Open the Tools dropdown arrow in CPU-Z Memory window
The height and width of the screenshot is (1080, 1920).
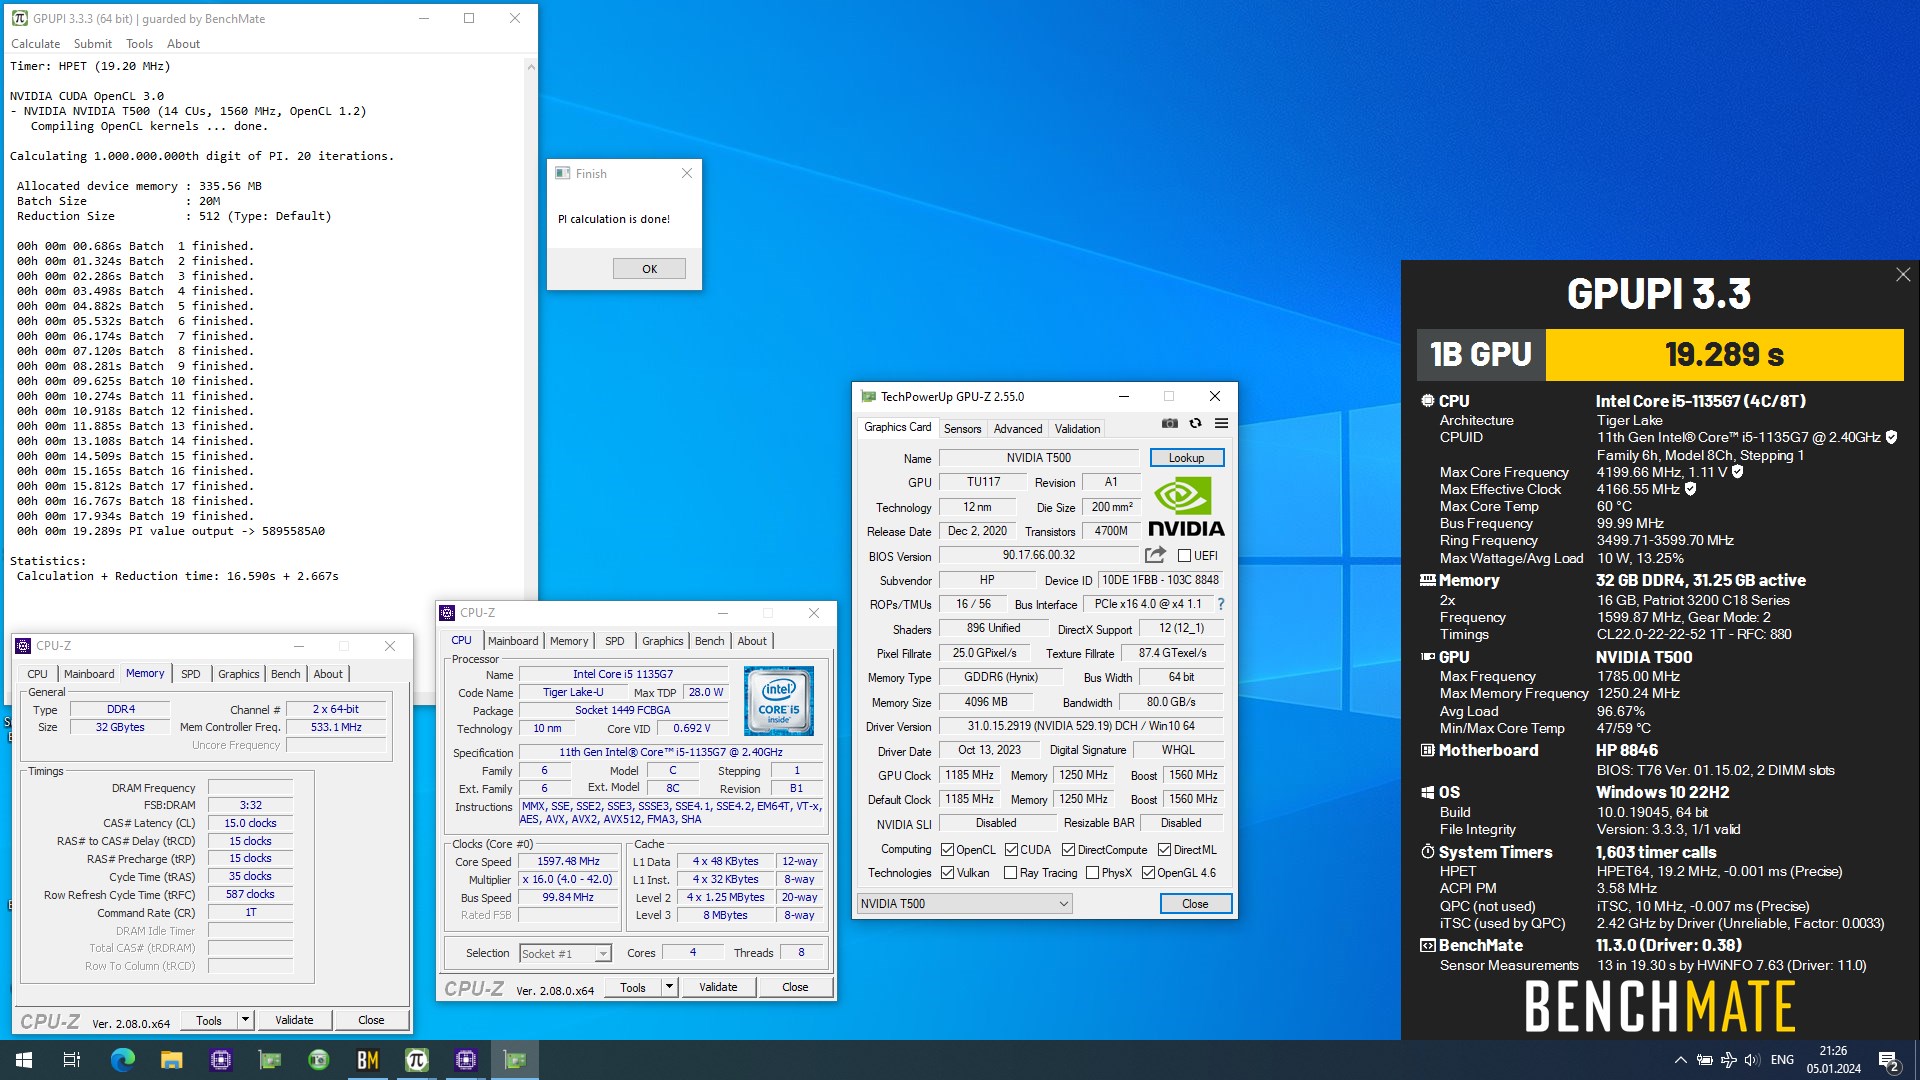pos(245,1020)
